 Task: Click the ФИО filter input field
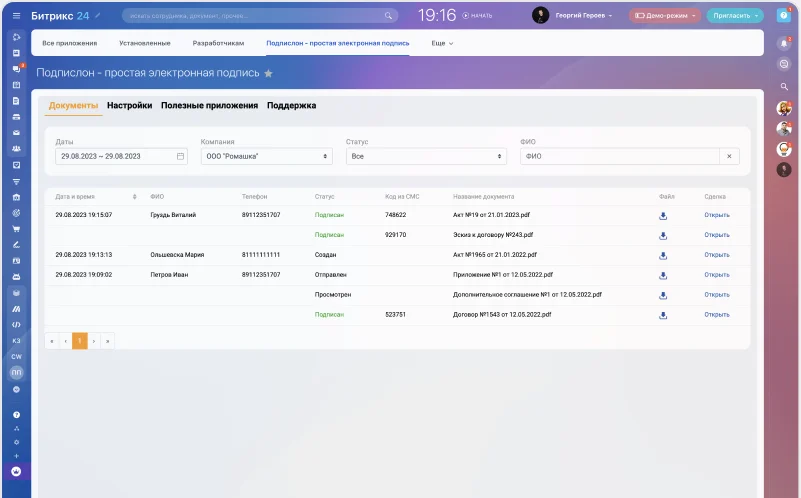click(x=620, y=156)
